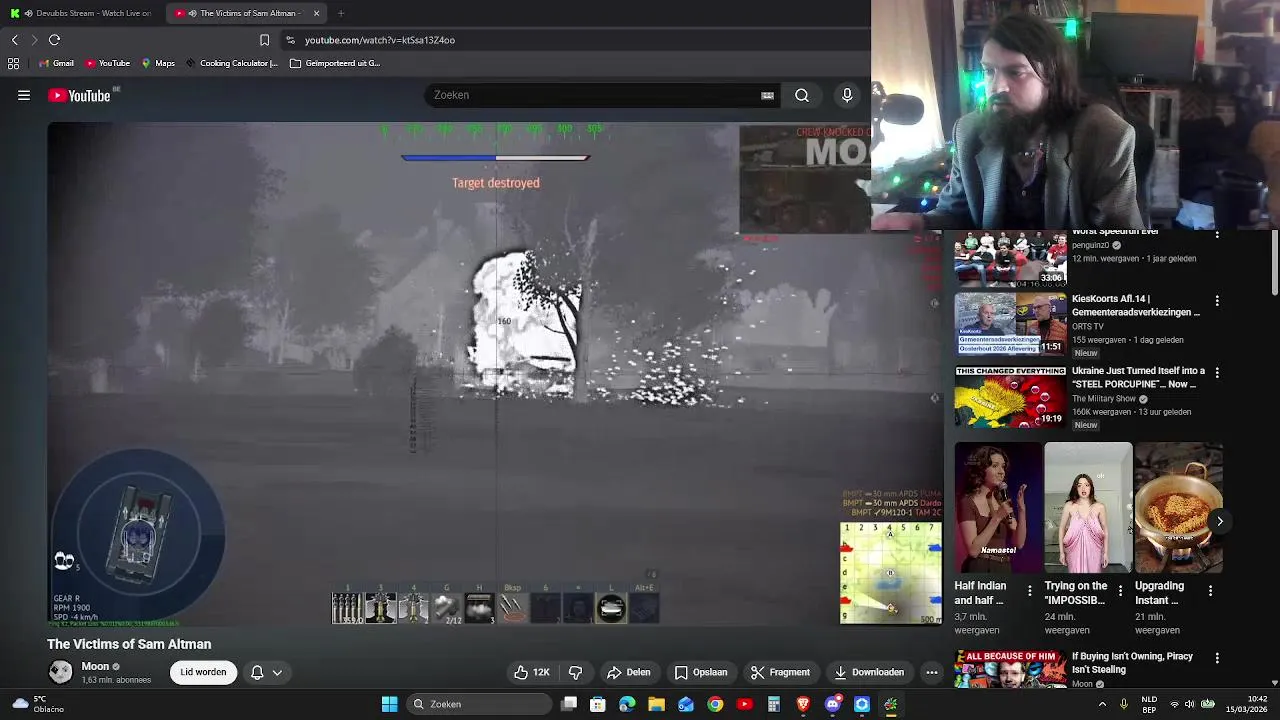The image size is (1280, 720).
Task: Like the video with the thumbs-up 12K button
Action: click(532, 672)
